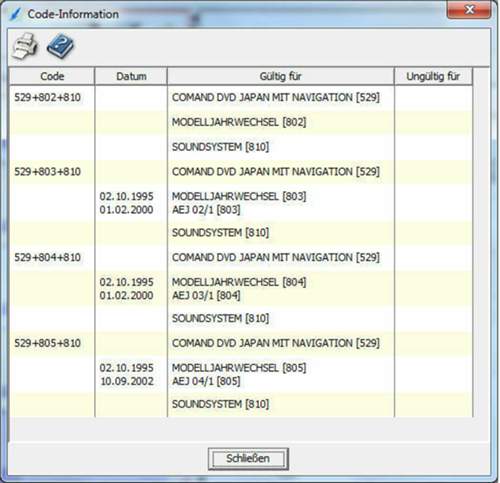This screenshot has height=483, width=500.
Task: Click COMAND DVD JAPAN row under 529+804+810
Action: [x=276, y=257]
